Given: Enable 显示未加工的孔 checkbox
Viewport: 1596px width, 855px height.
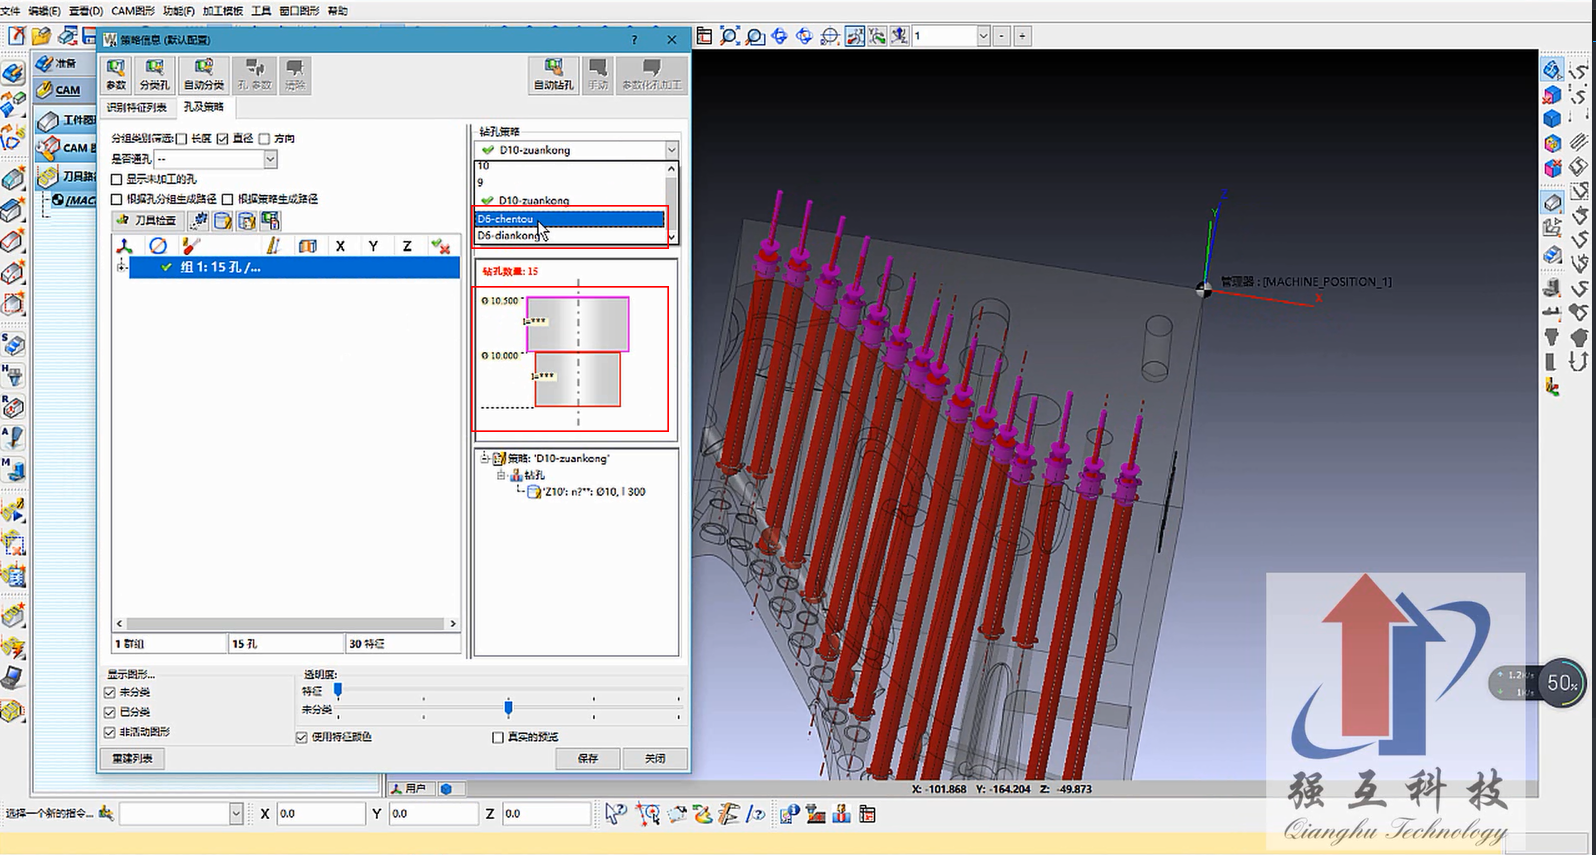Looking at the screenshot, I should click(116, 179).
